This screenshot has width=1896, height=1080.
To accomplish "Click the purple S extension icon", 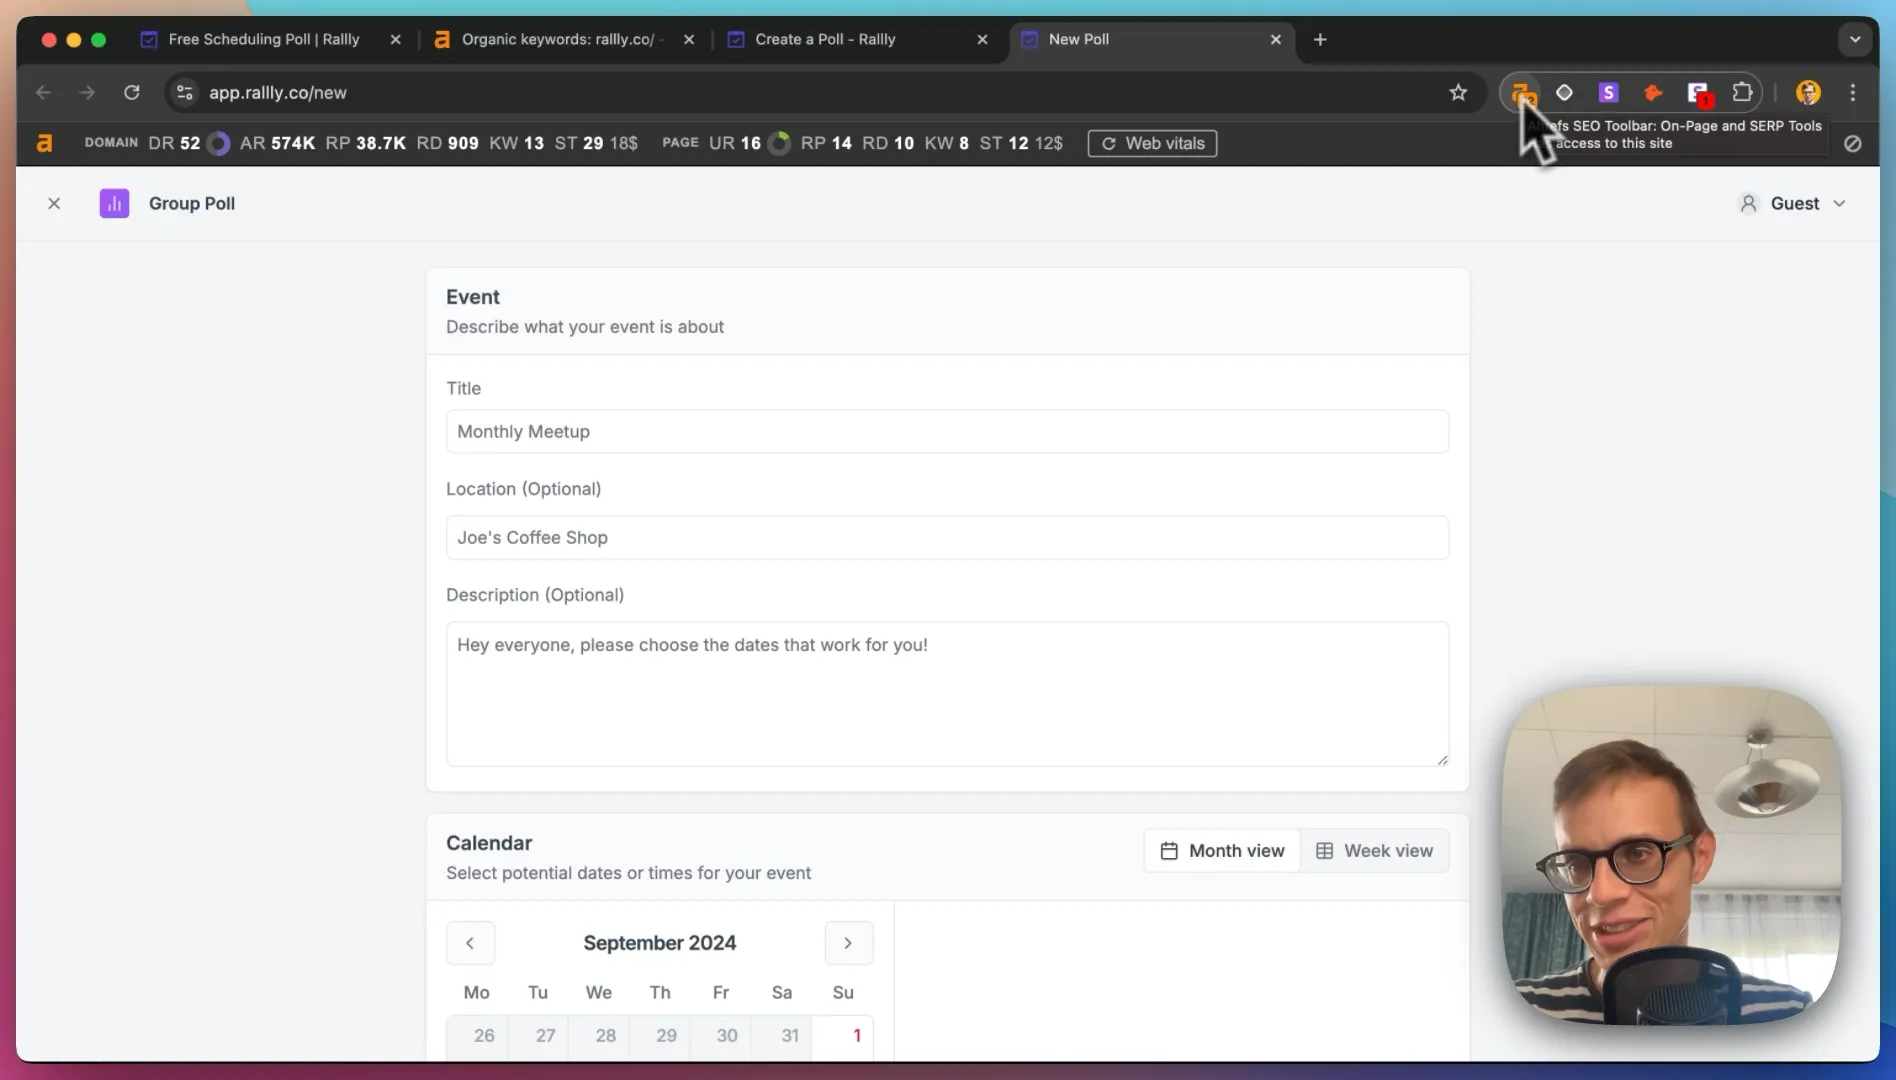I will (x=1608, y=93).
